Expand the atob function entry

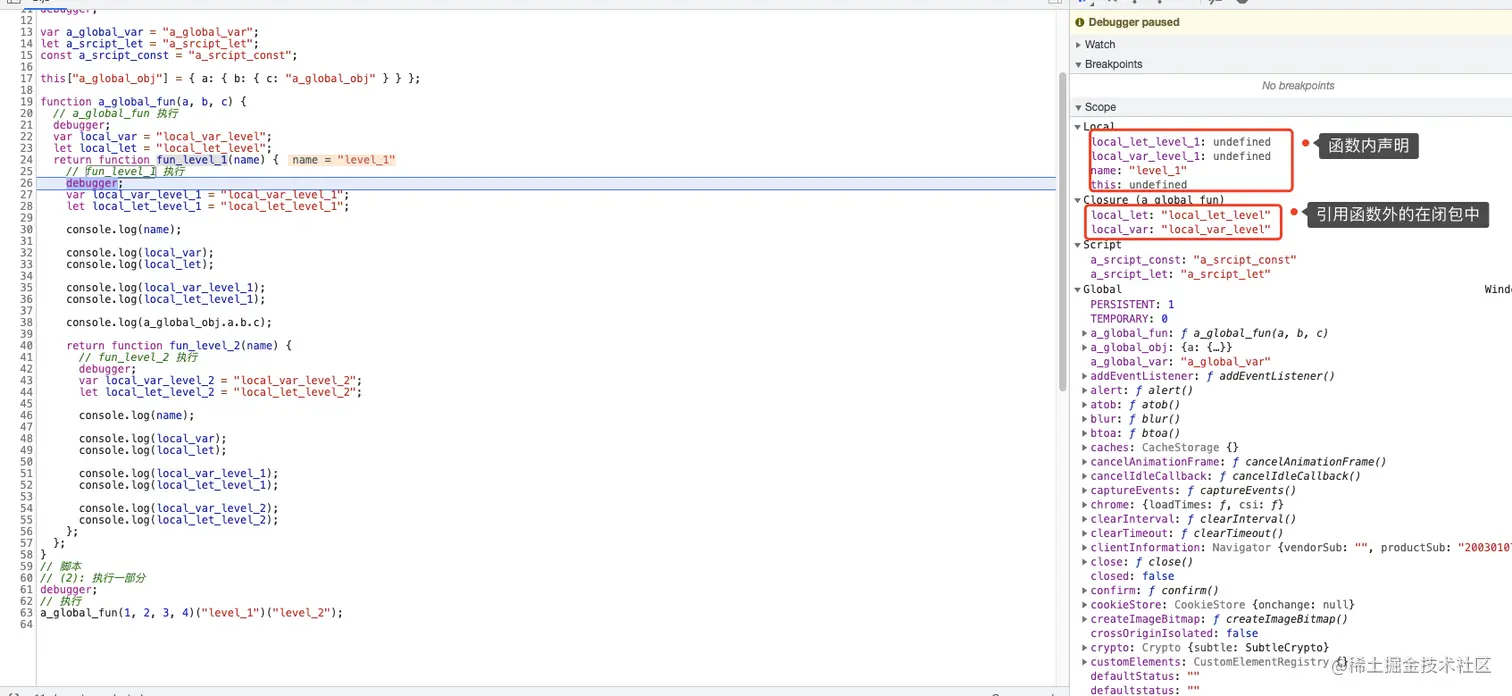pyautogui.click(x=1086, y=405)
